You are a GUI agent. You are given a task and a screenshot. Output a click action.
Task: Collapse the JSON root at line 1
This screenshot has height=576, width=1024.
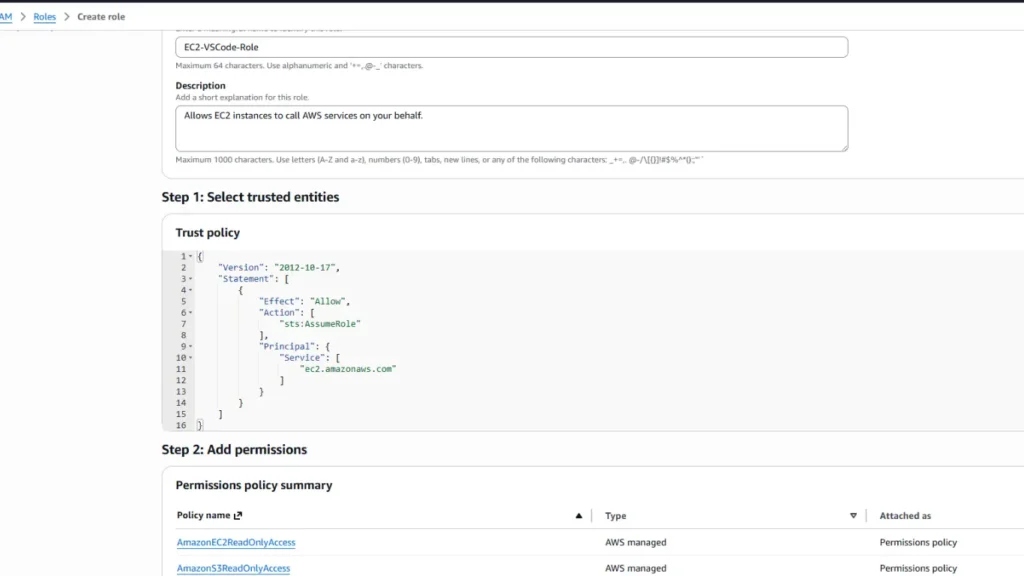tap(191, 257)
